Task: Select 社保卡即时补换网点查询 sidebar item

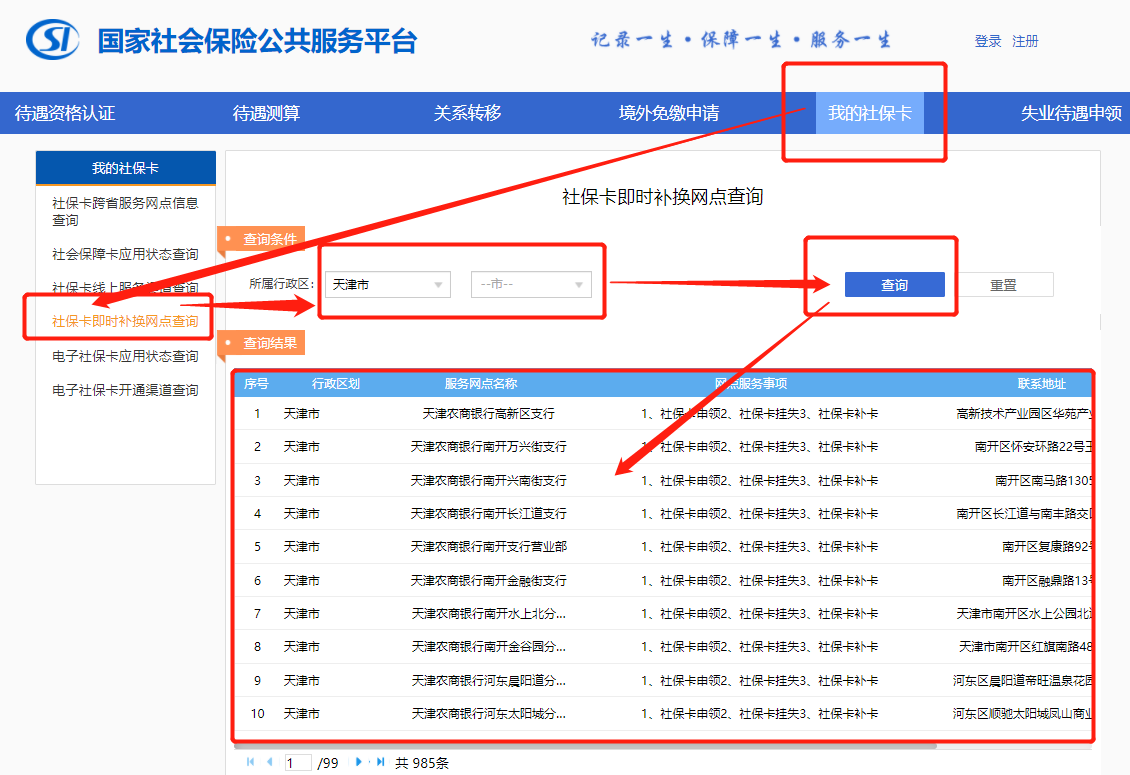Action: [x=125, y=321]
